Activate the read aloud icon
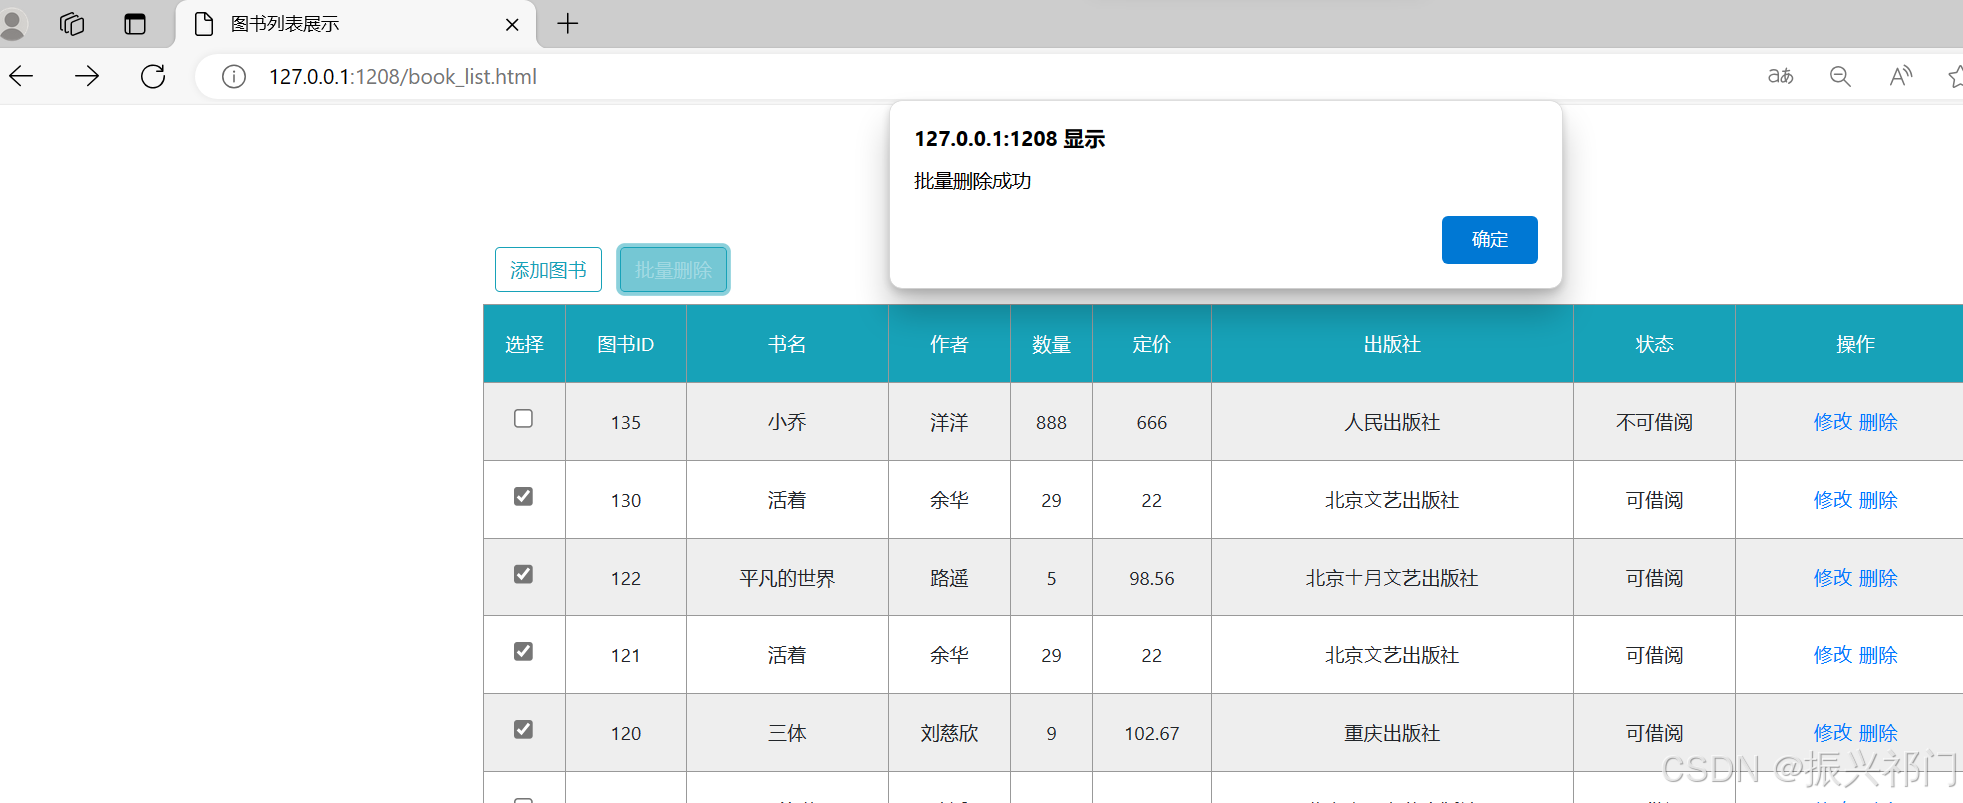1963x803 pixels. (1900, 76)
